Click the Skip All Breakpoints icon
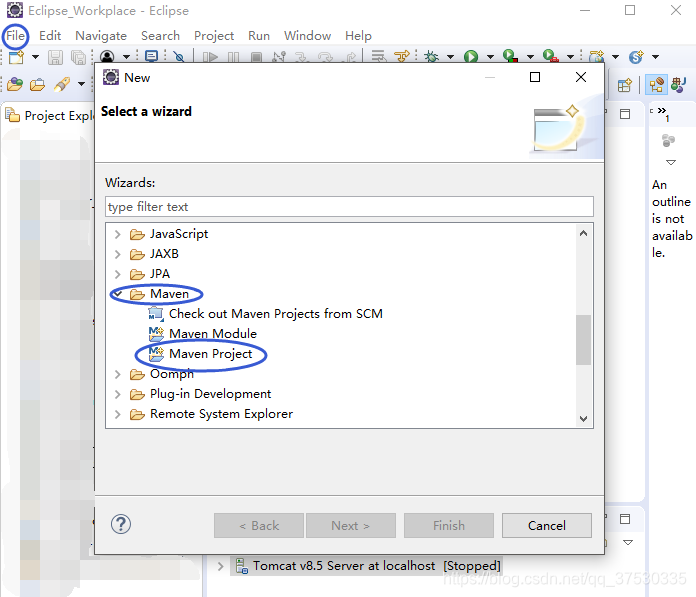The width and height of the screenshot is (696, 597). coord(179,57)
